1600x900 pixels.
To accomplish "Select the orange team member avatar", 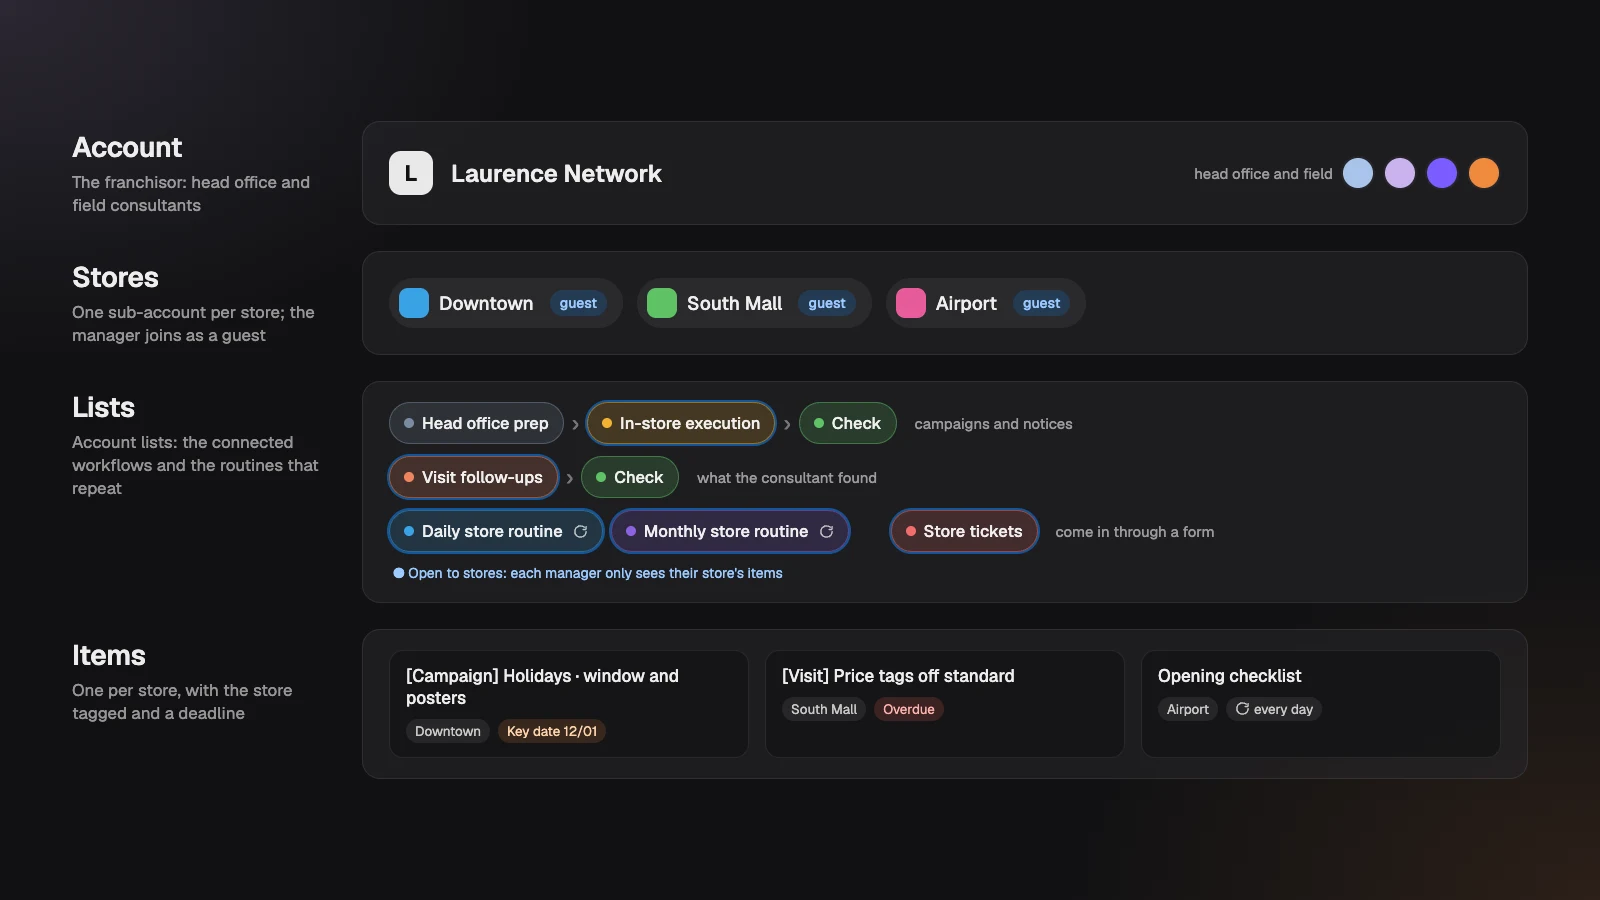I will tap(1484, 173).
